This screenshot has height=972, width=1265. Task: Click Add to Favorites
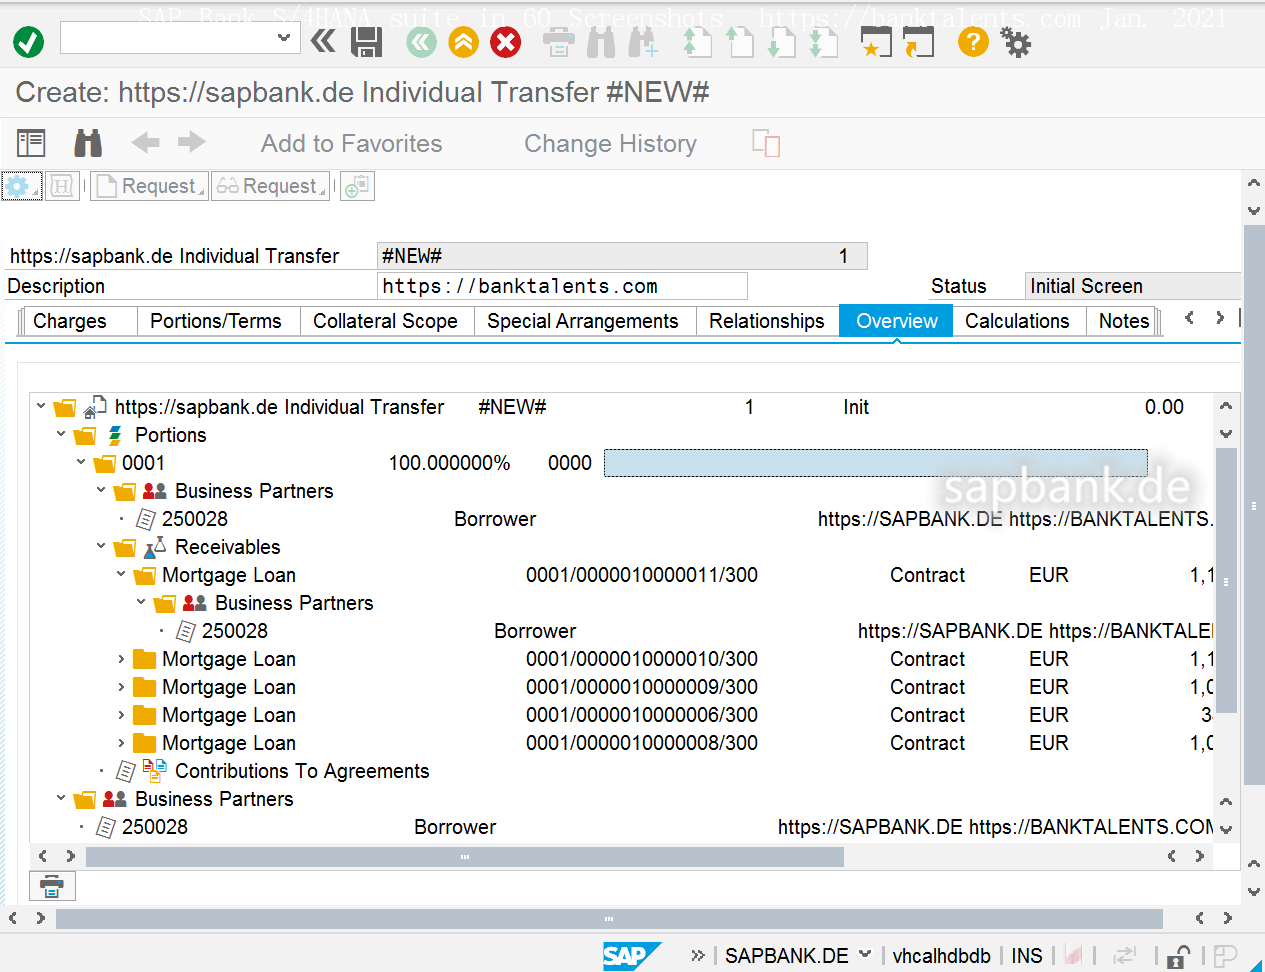[x=352, y=144]
